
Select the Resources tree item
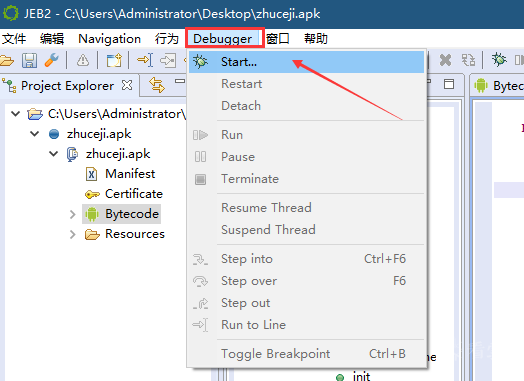135,234
